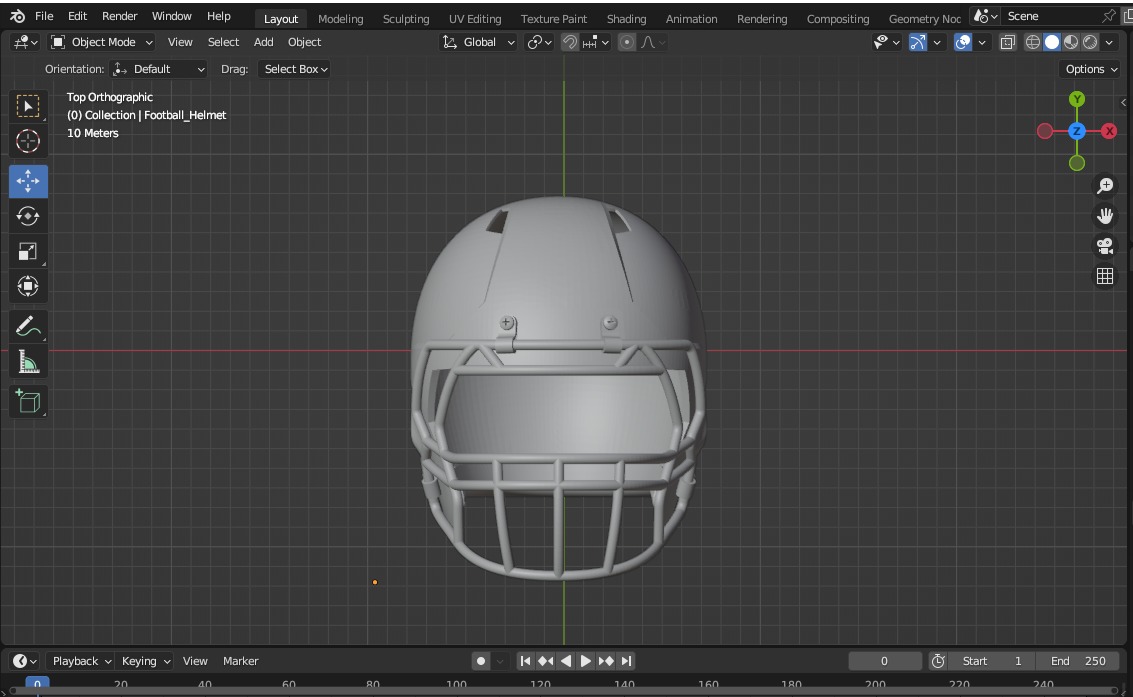Switch orthographic/perspective grid icon

pos(1105,276)
